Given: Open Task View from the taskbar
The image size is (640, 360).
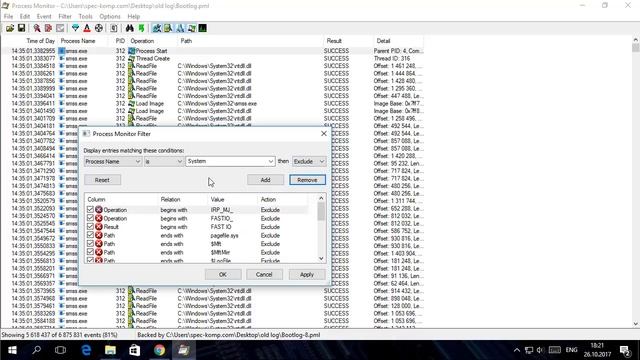Looking at the screenshot, I should [x=60, y=350].
